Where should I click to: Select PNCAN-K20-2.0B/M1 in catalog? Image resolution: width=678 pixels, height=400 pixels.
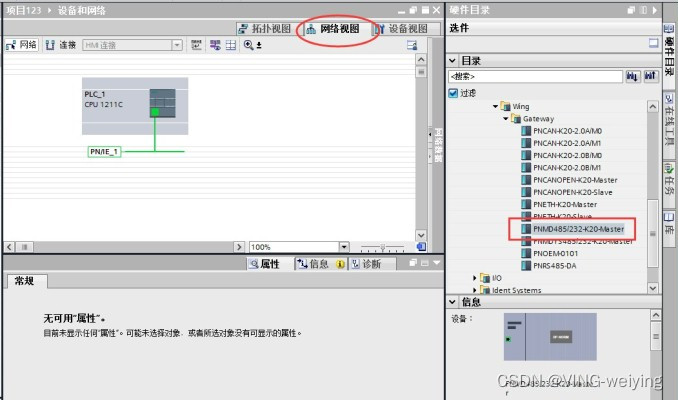(567, 167)
